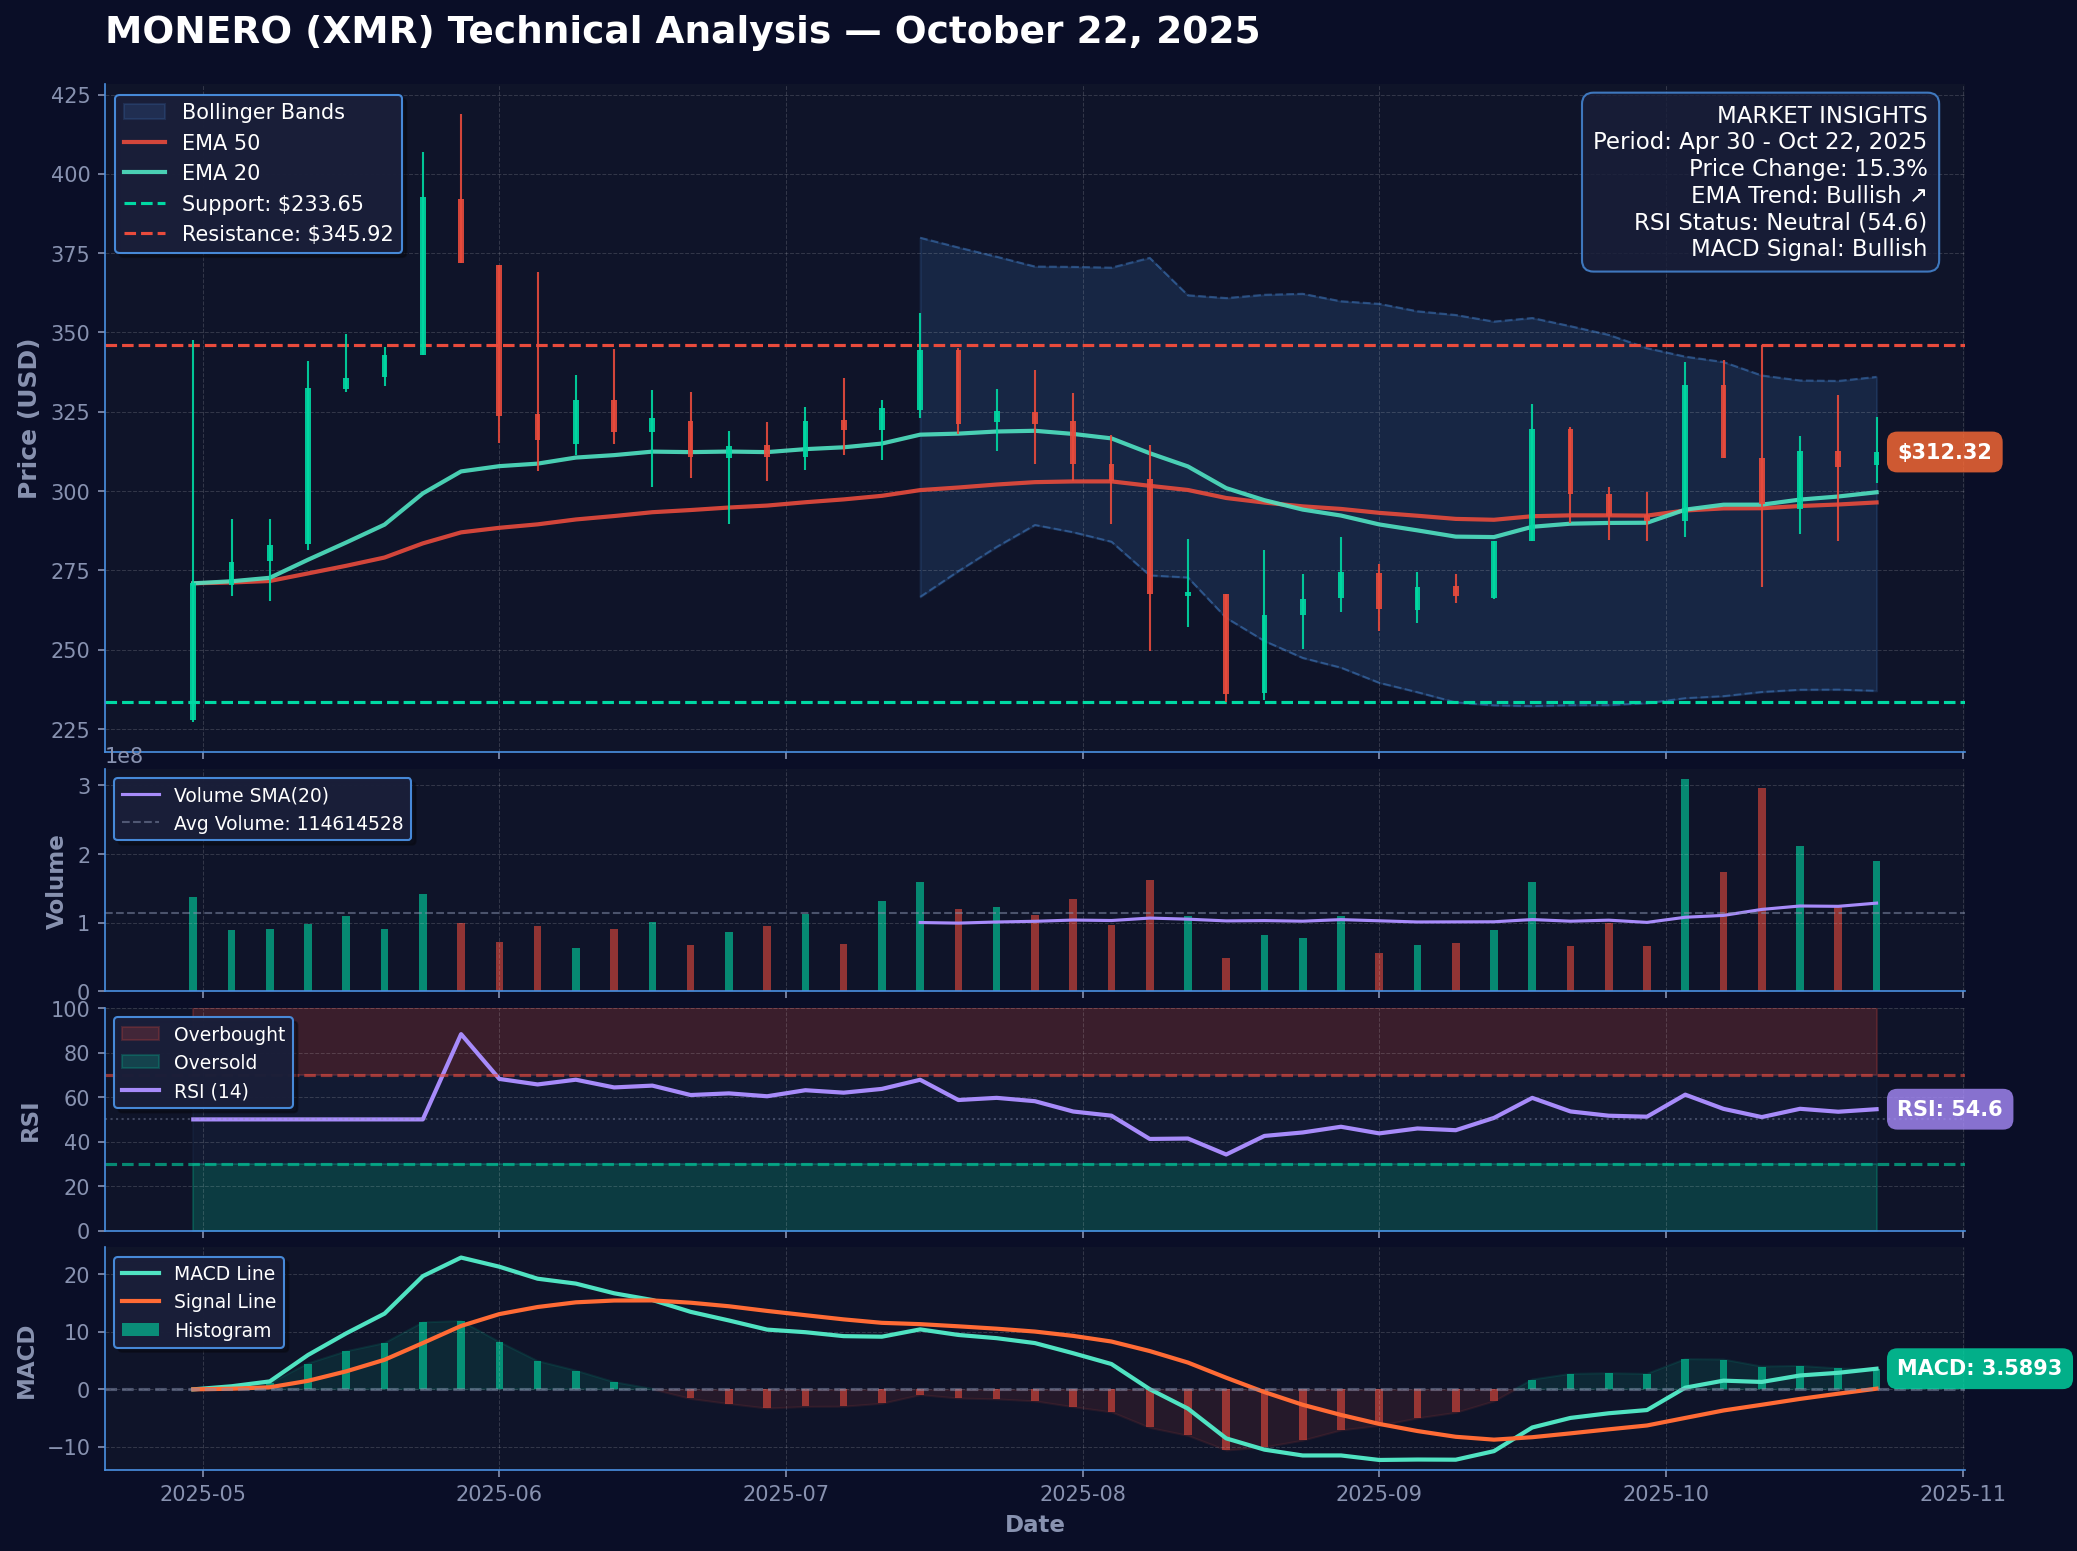Click the 2025-08 date axis label

coord(1082,1493)
